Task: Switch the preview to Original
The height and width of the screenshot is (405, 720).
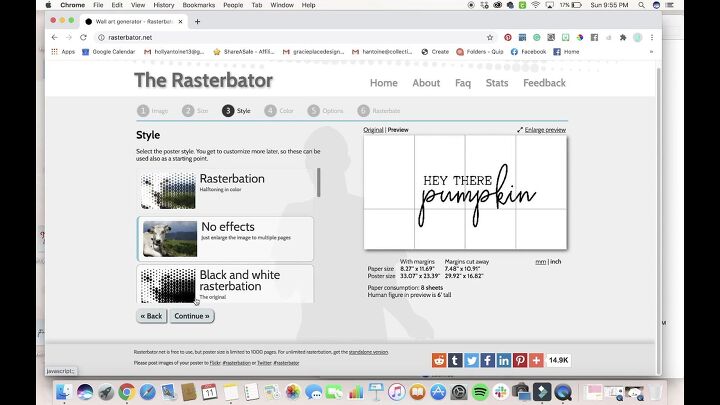Action: coord(373,130)
